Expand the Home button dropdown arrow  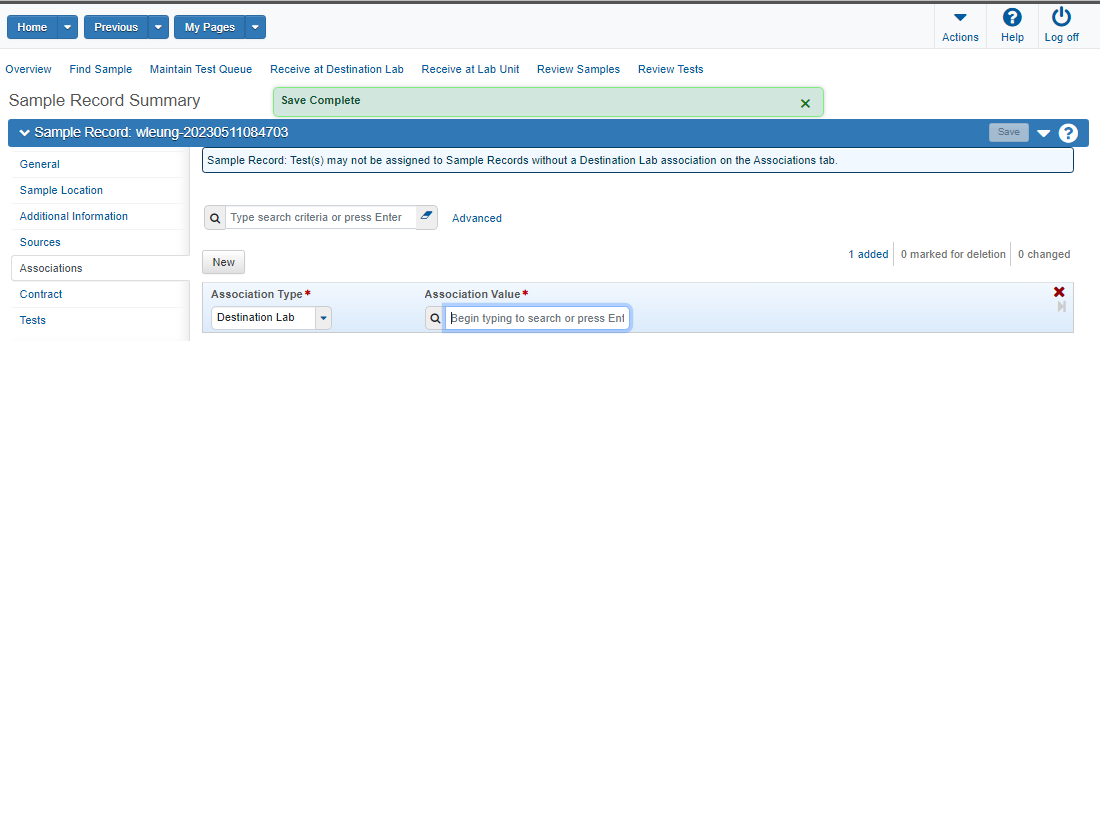[67, 27]
